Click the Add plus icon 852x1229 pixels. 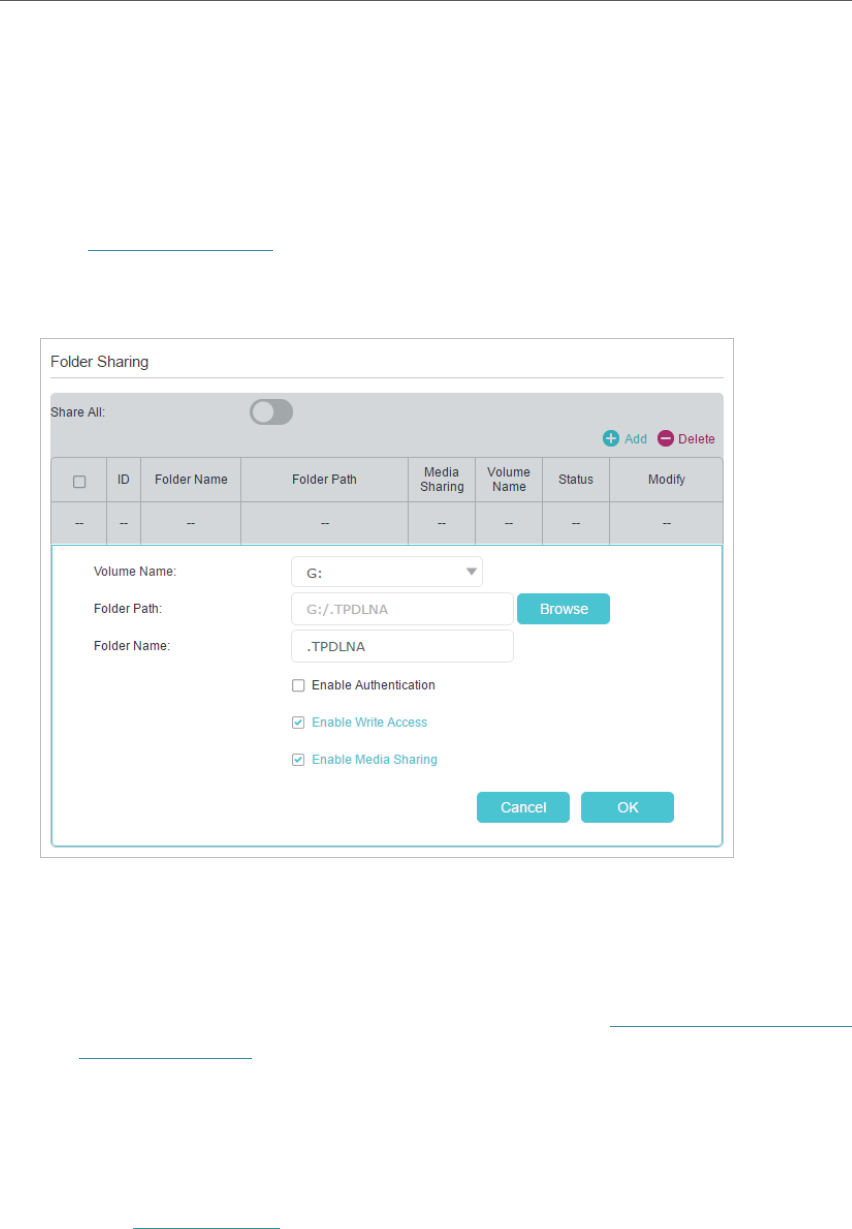(610, 439)
